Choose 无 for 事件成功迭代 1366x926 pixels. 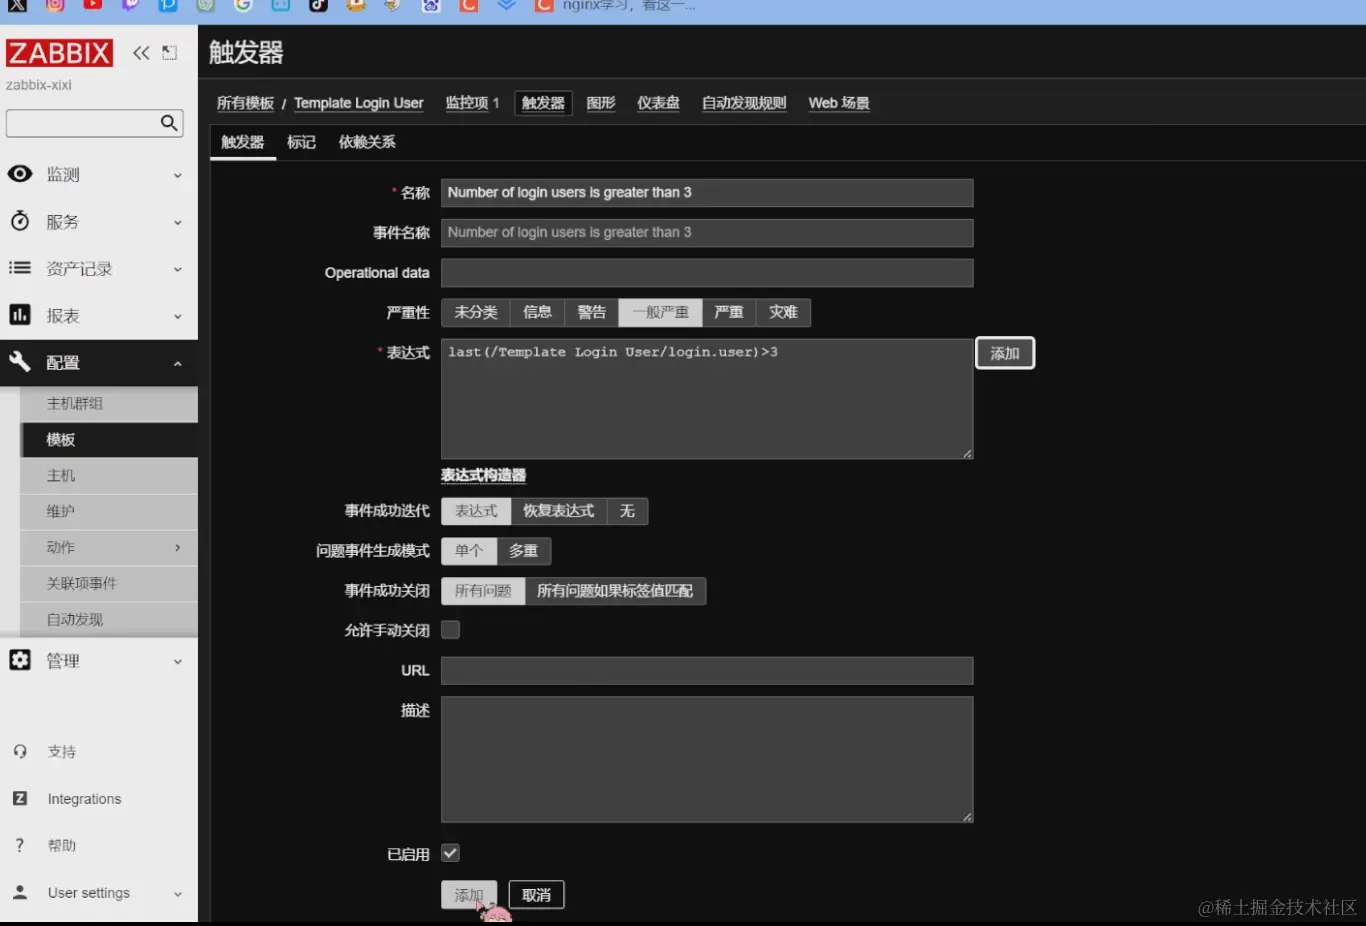627,511
